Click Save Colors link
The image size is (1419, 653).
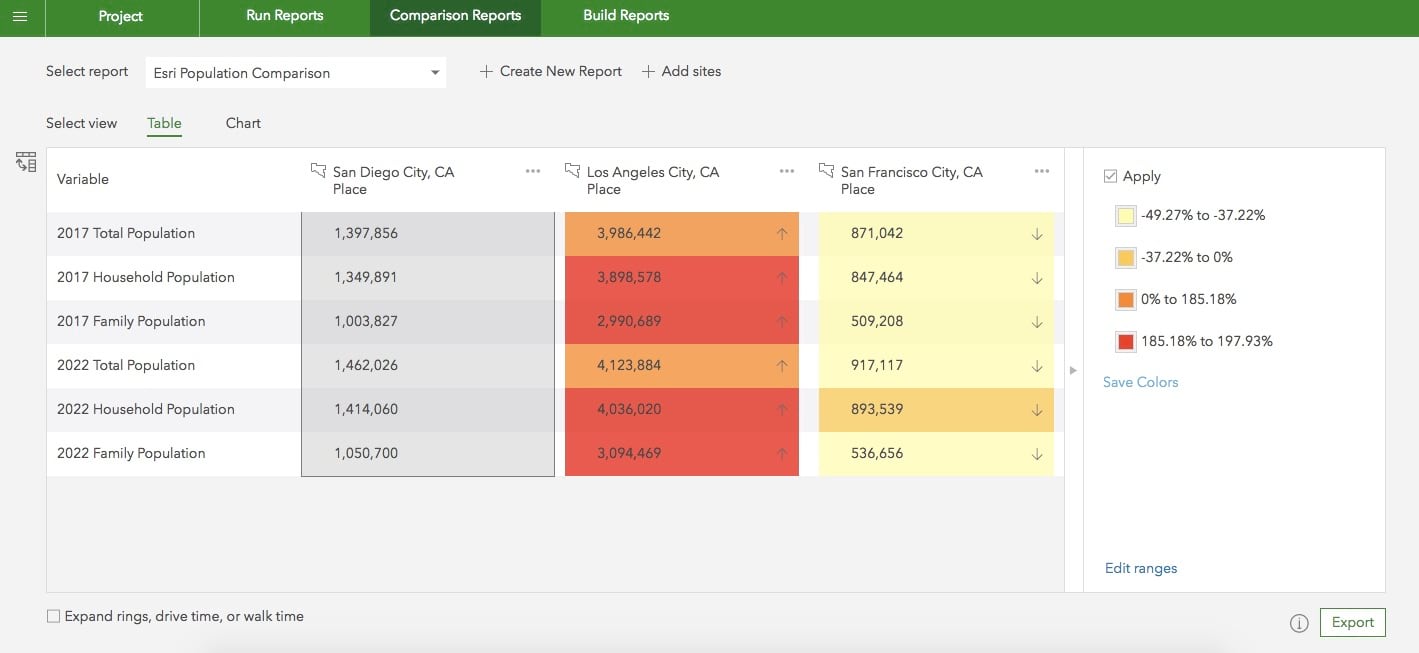coord(1141,382)
